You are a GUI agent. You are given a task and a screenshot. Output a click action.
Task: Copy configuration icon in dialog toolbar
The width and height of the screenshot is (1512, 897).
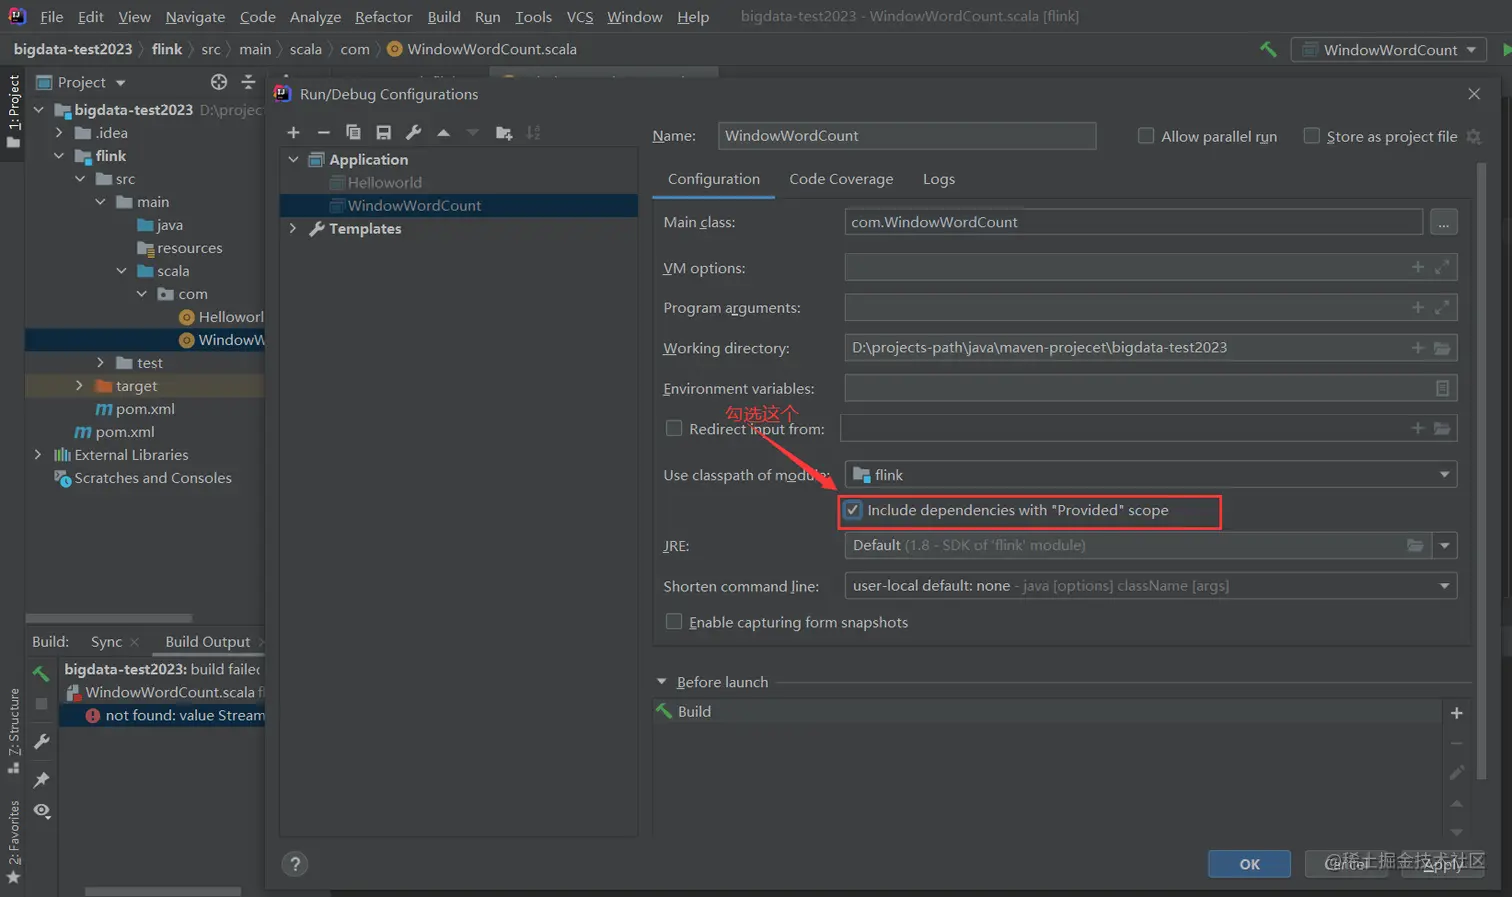(353, 132)
